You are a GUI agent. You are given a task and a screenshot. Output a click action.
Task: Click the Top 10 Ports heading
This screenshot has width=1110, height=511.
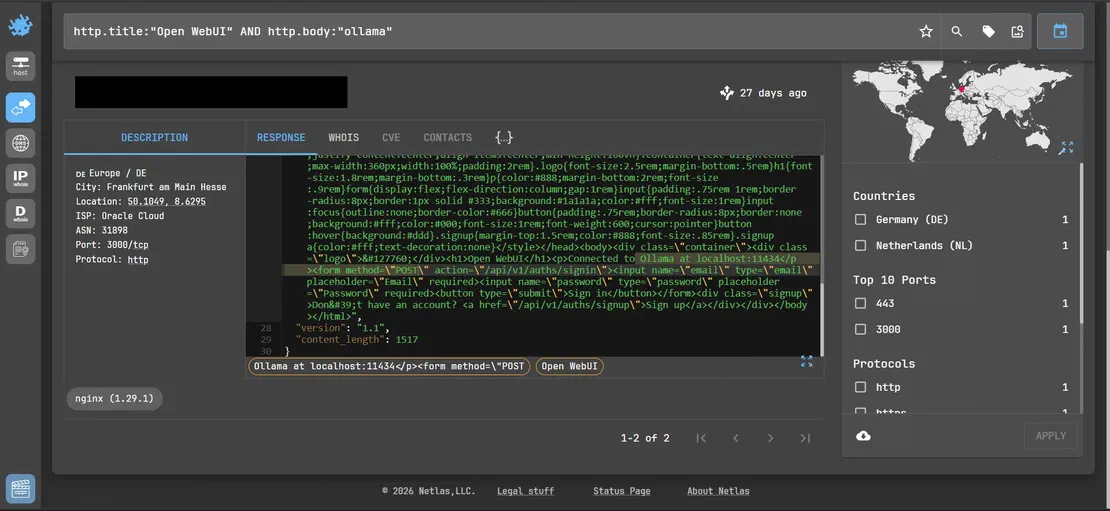[x=894, y=280]
